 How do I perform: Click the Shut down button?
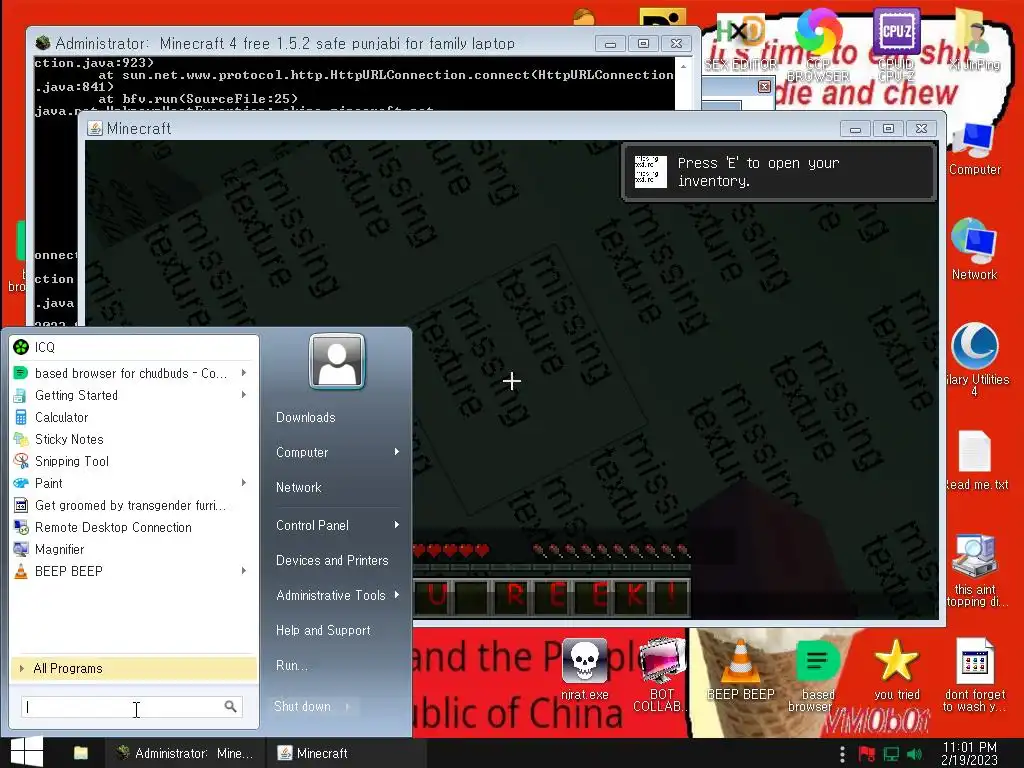(302, 707)
